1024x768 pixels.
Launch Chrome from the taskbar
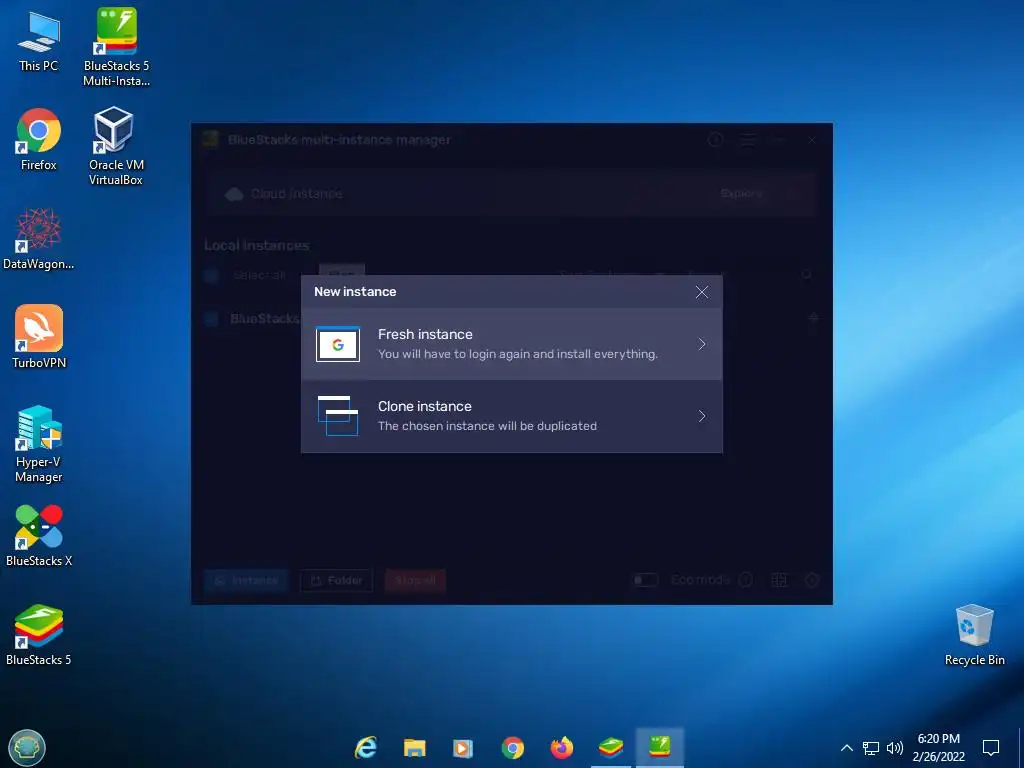coord(513,748)
